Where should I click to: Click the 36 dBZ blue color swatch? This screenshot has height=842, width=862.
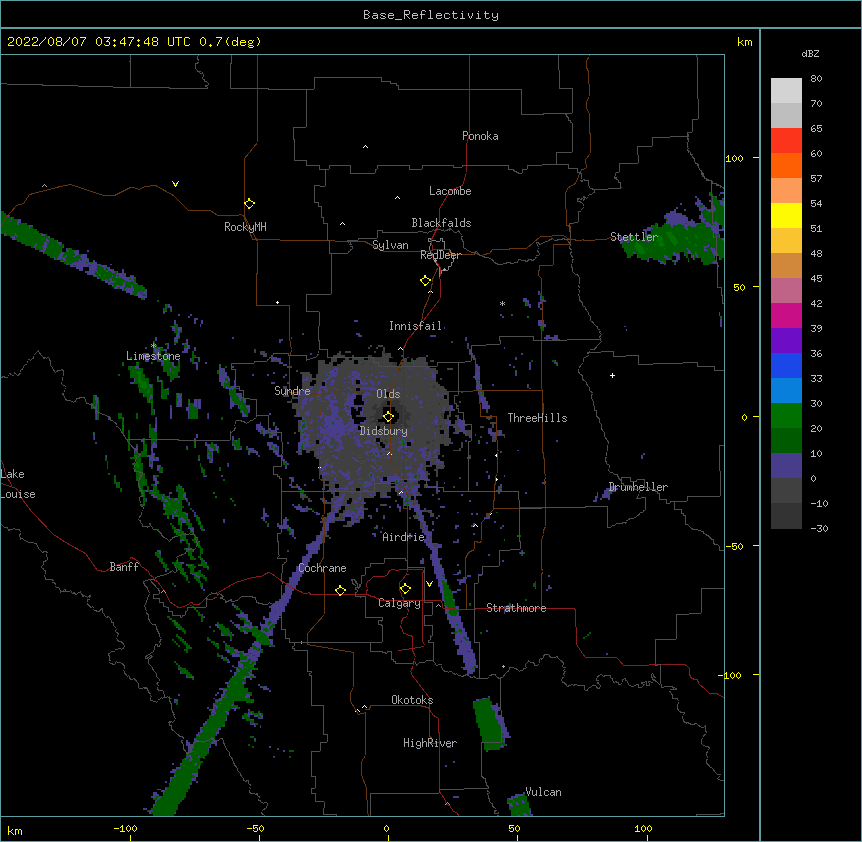(x=786, y=365)
